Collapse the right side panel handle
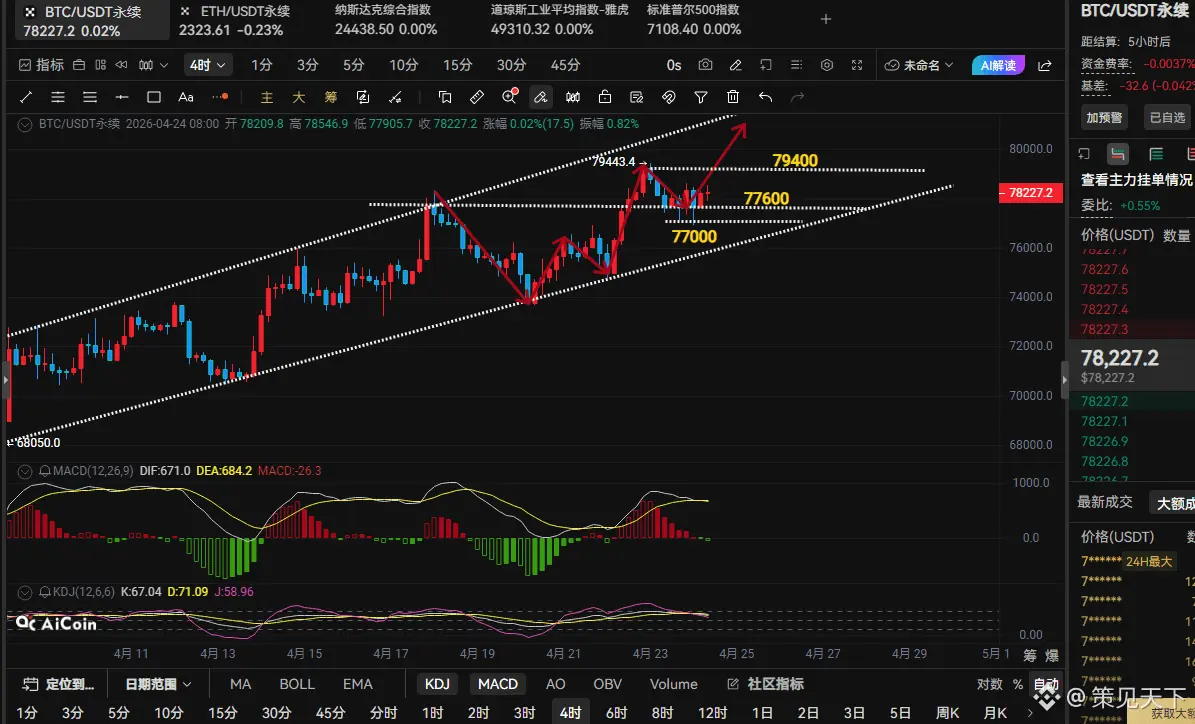 (1065, 380)
